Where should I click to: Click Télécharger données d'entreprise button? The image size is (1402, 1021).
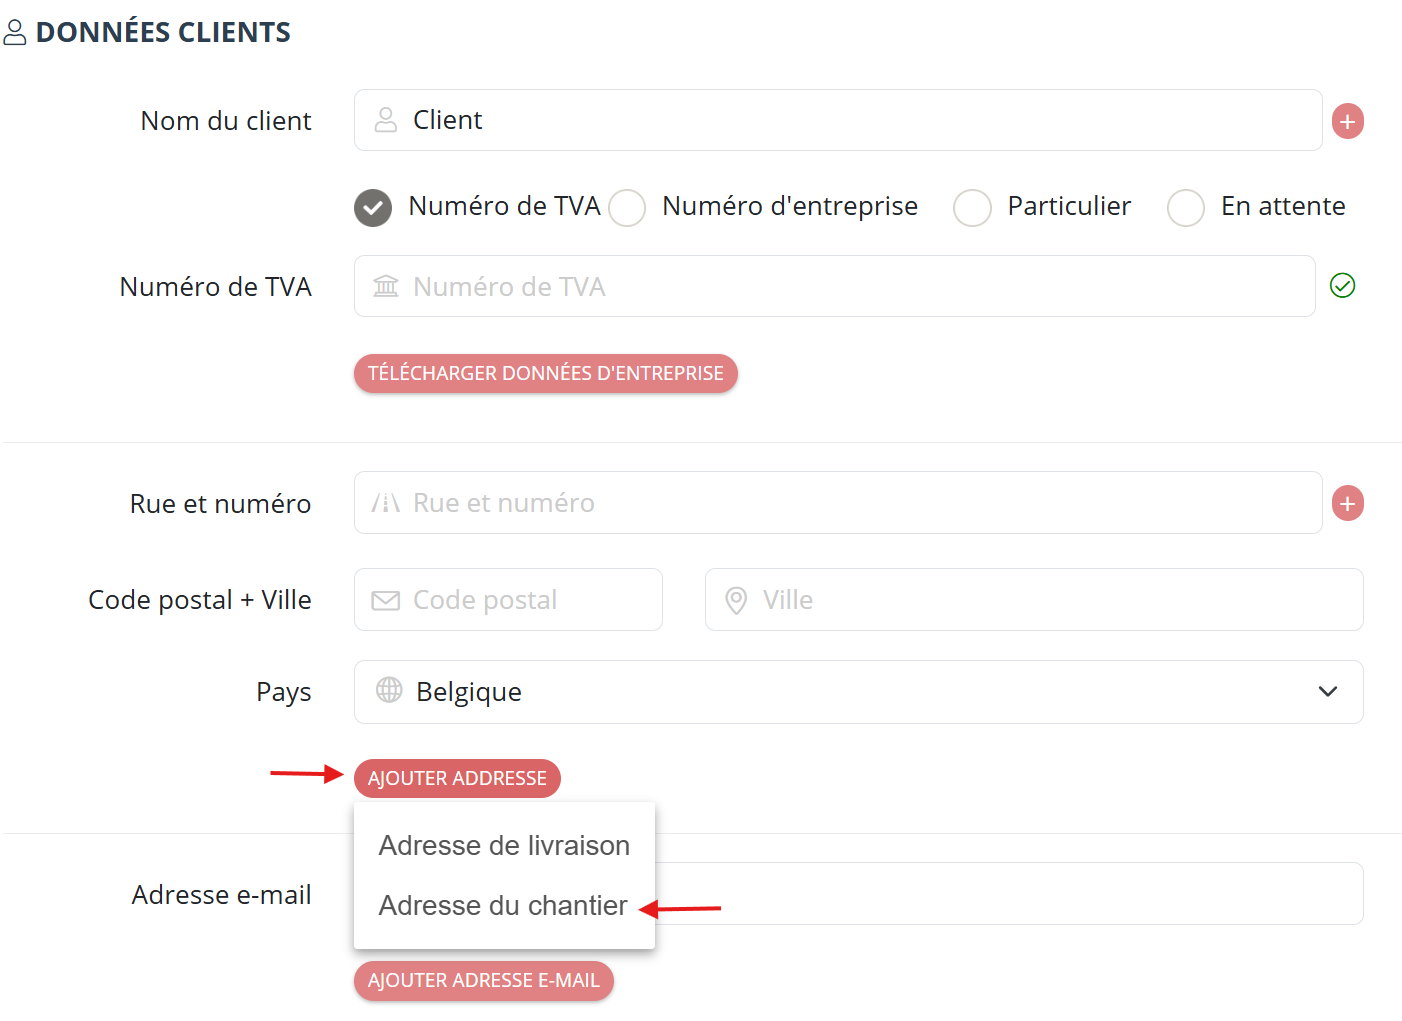[545, 373]
